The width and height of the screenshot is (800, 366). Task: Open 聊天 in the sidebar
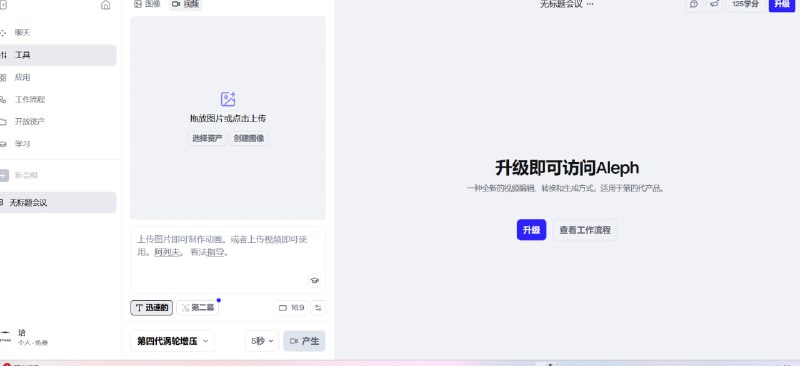click(22, 33)
